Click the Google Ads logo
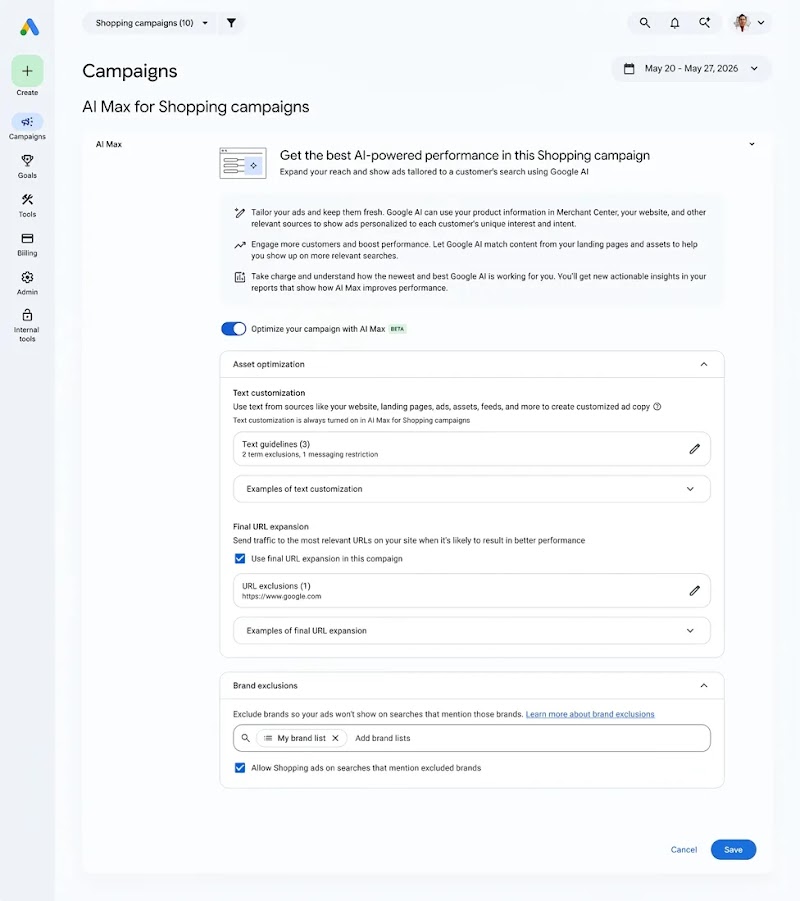 29,27
